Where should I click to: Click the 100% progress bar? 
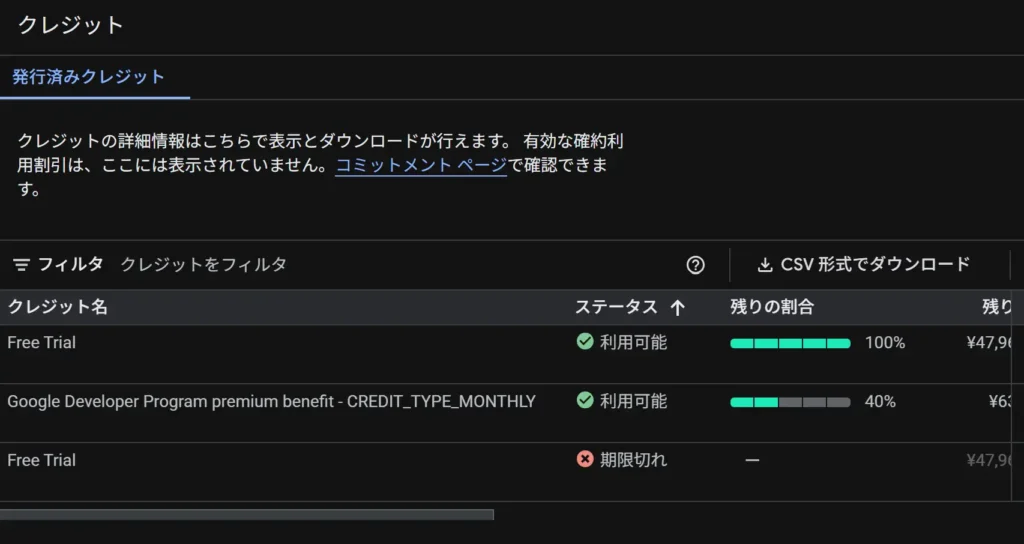[790, 344]
